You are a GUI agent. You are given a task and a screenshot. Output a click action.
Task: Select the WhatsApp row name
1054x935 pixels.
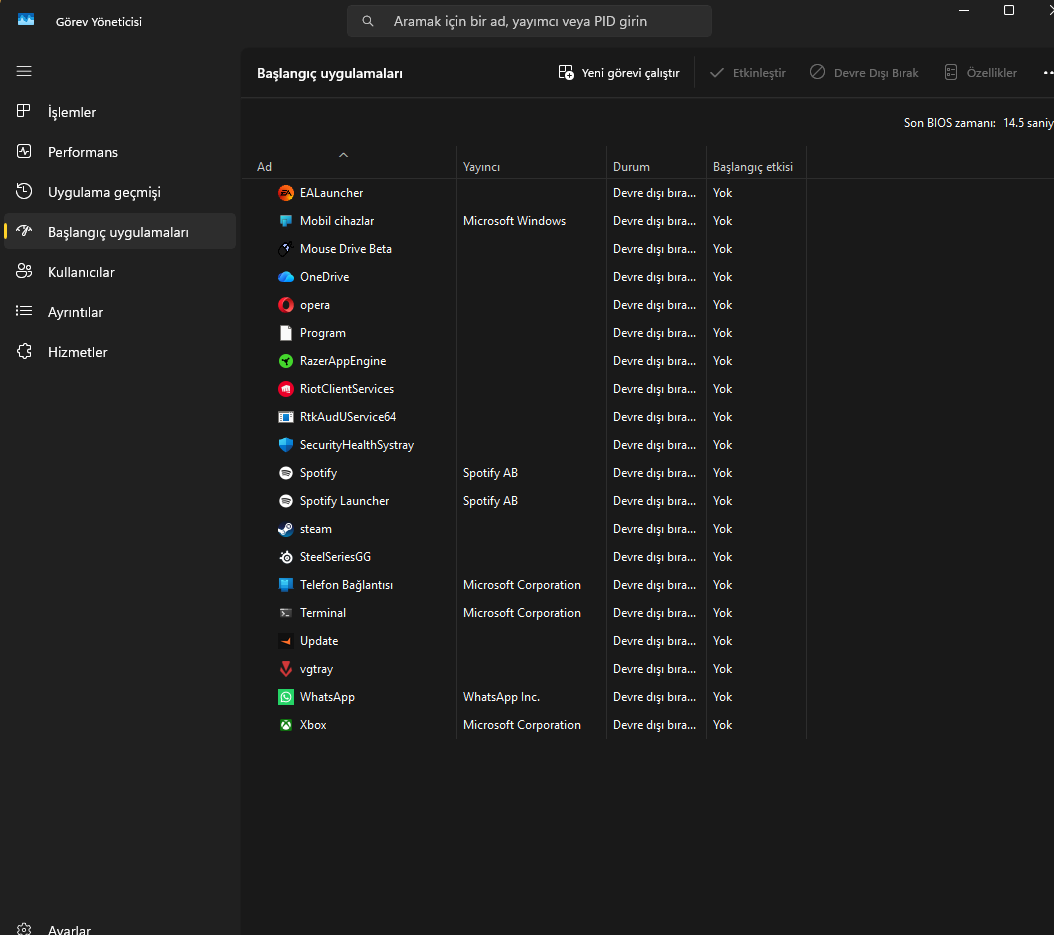327,697
